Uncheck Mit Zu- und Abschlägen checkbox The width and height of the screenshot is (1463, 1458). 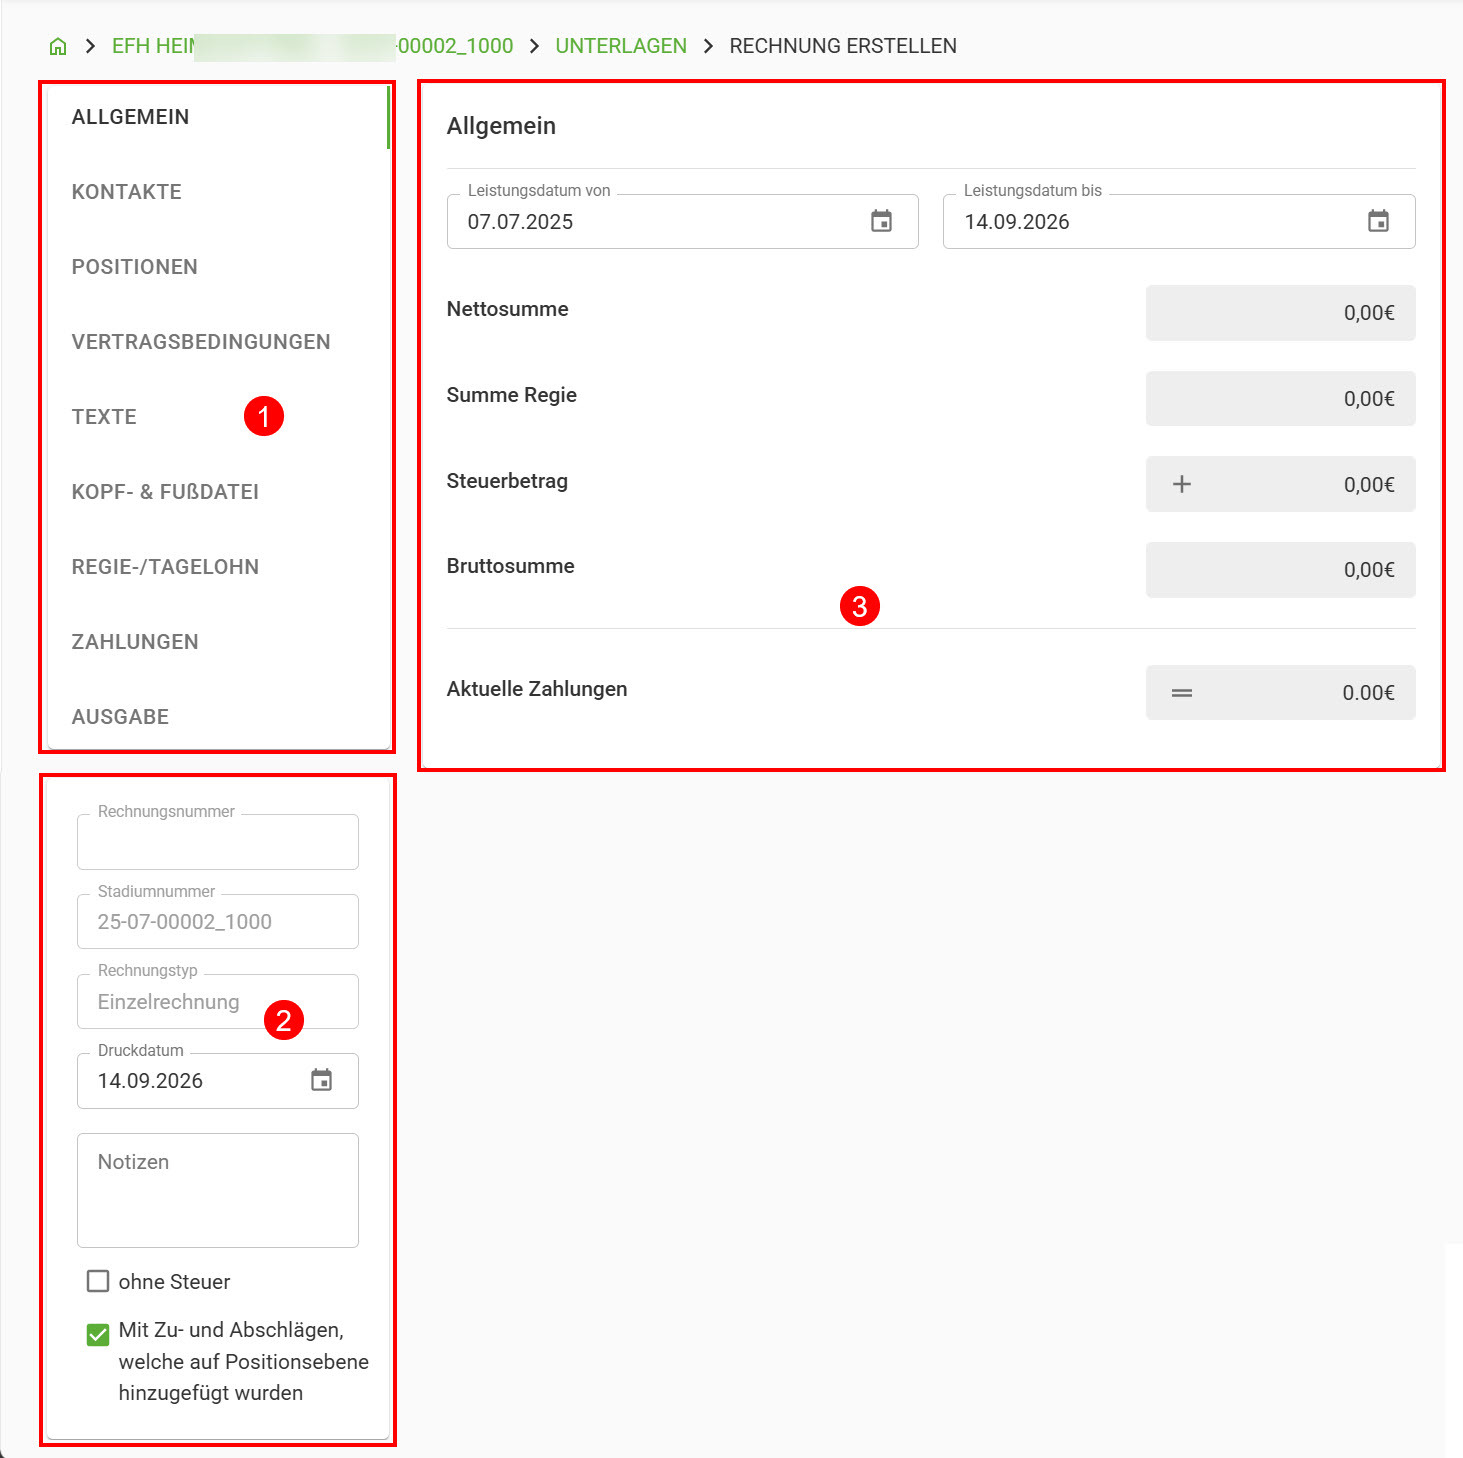[98, 1334]
